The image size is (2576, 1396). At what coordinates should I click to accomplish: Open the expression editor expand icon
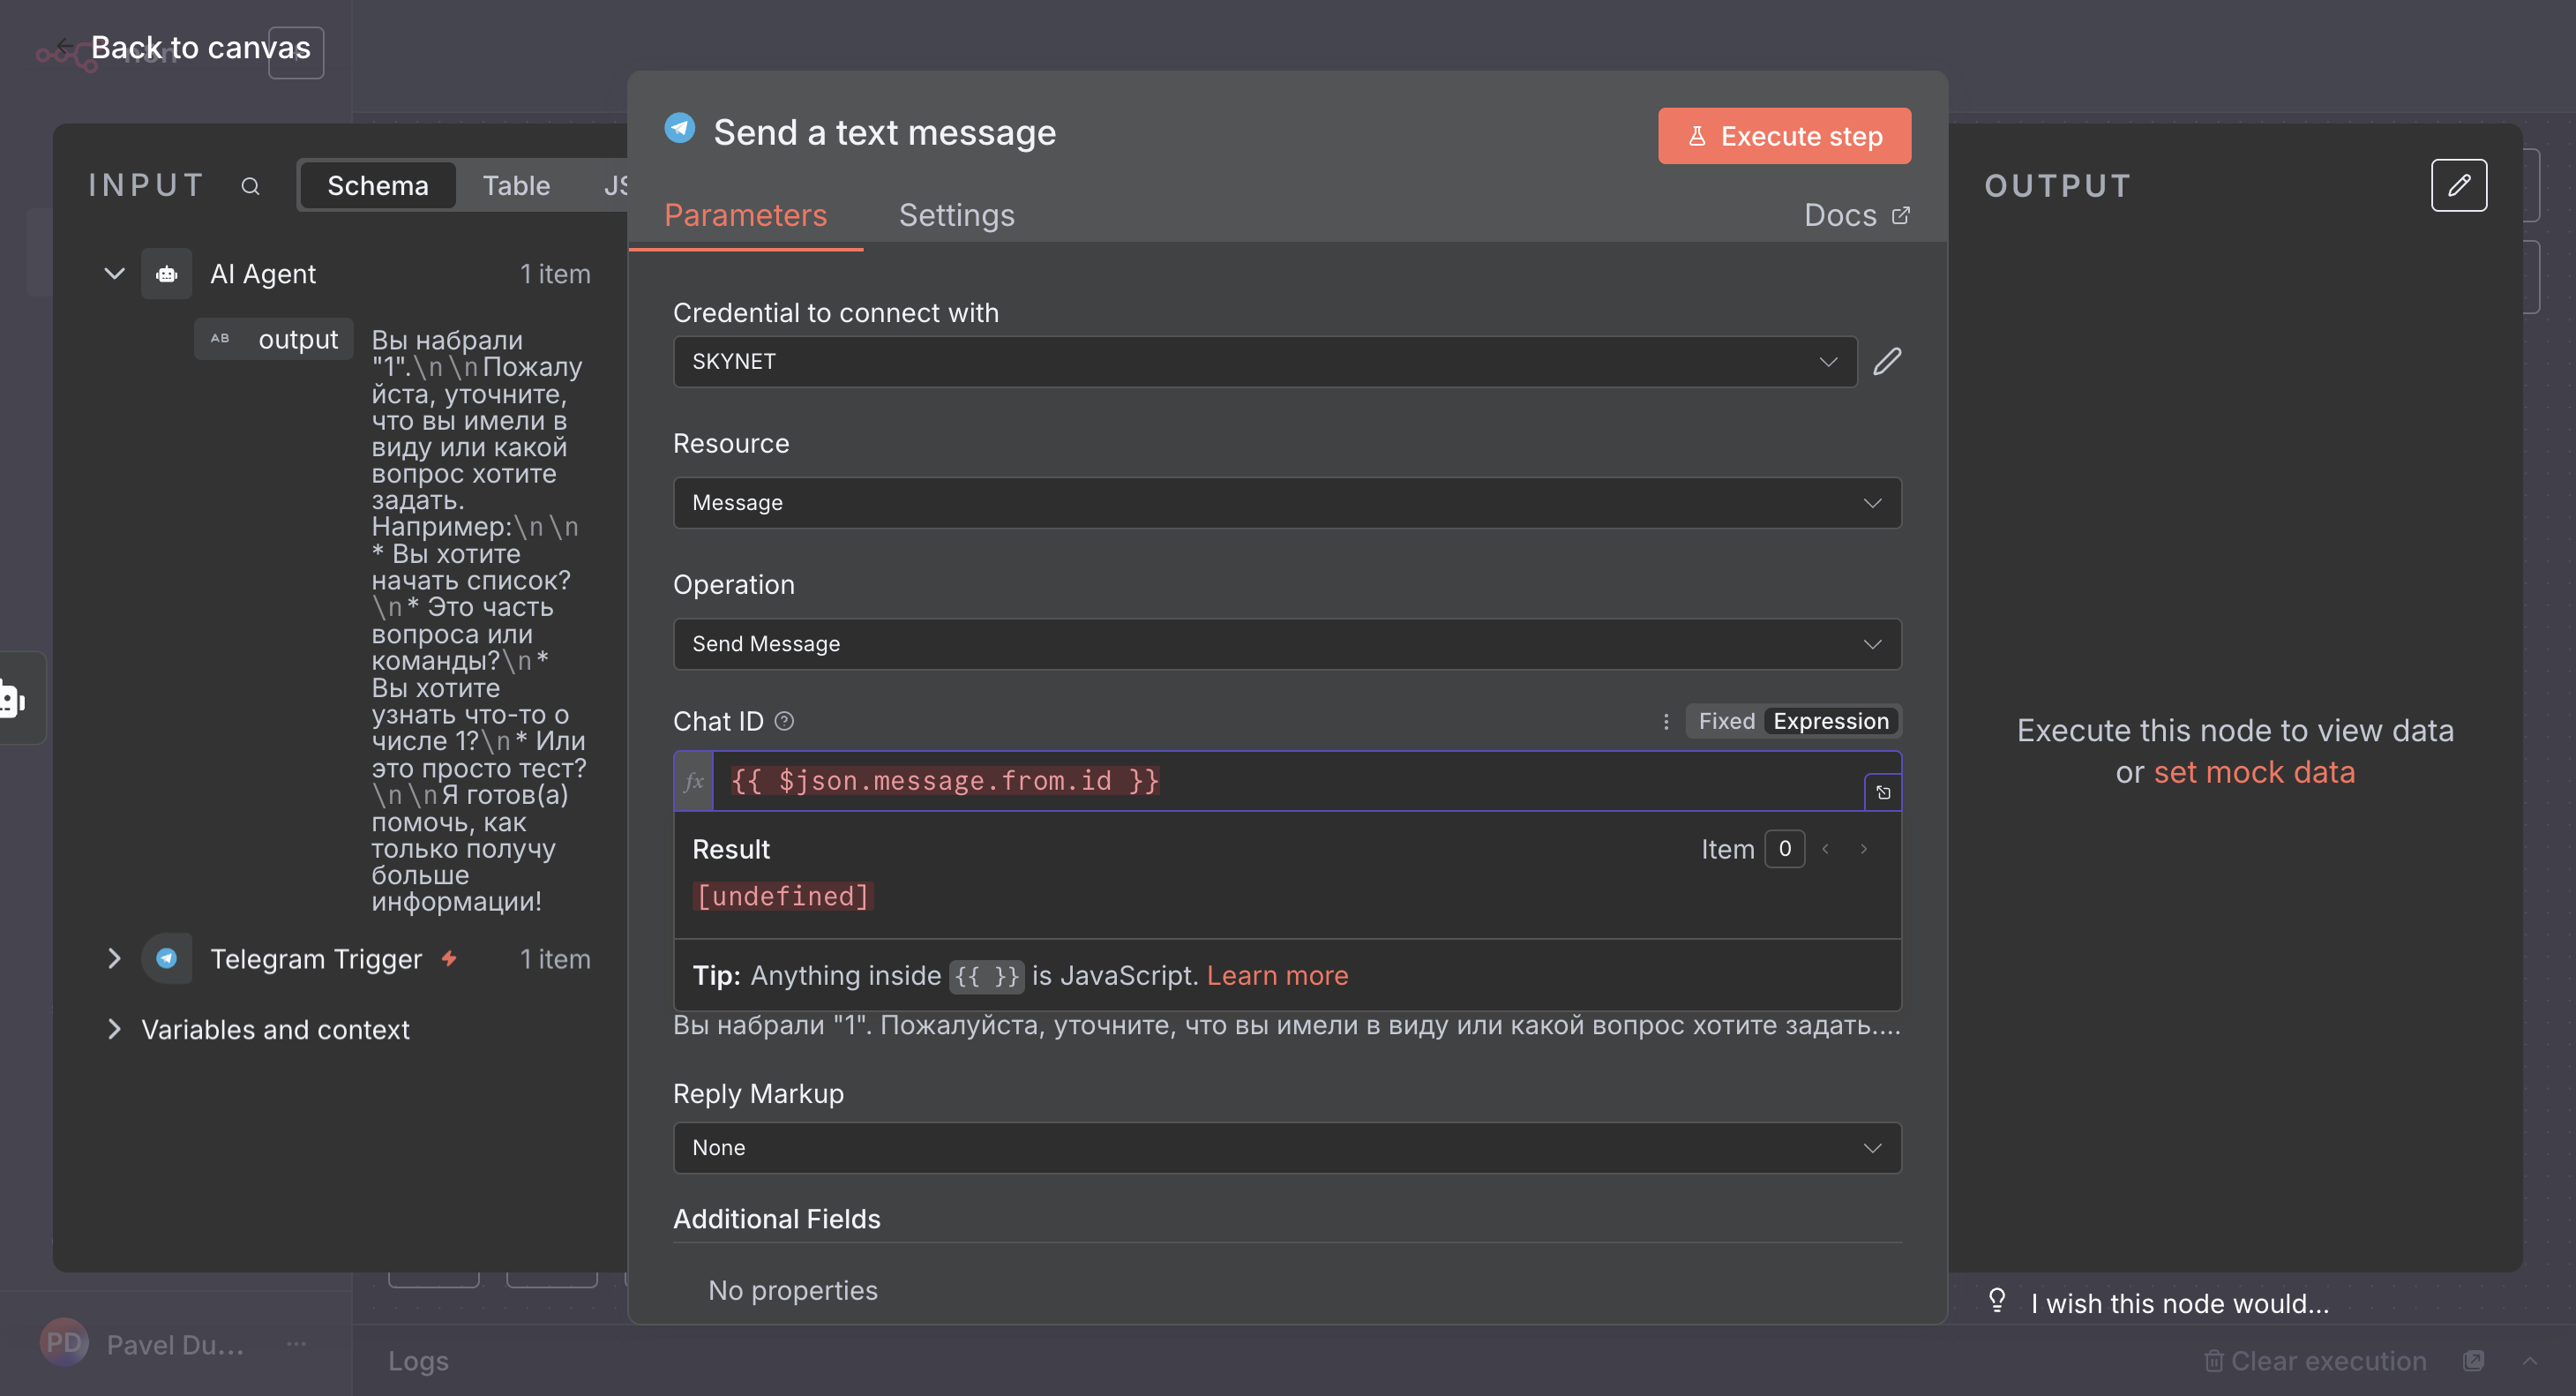coord(1882,792)
